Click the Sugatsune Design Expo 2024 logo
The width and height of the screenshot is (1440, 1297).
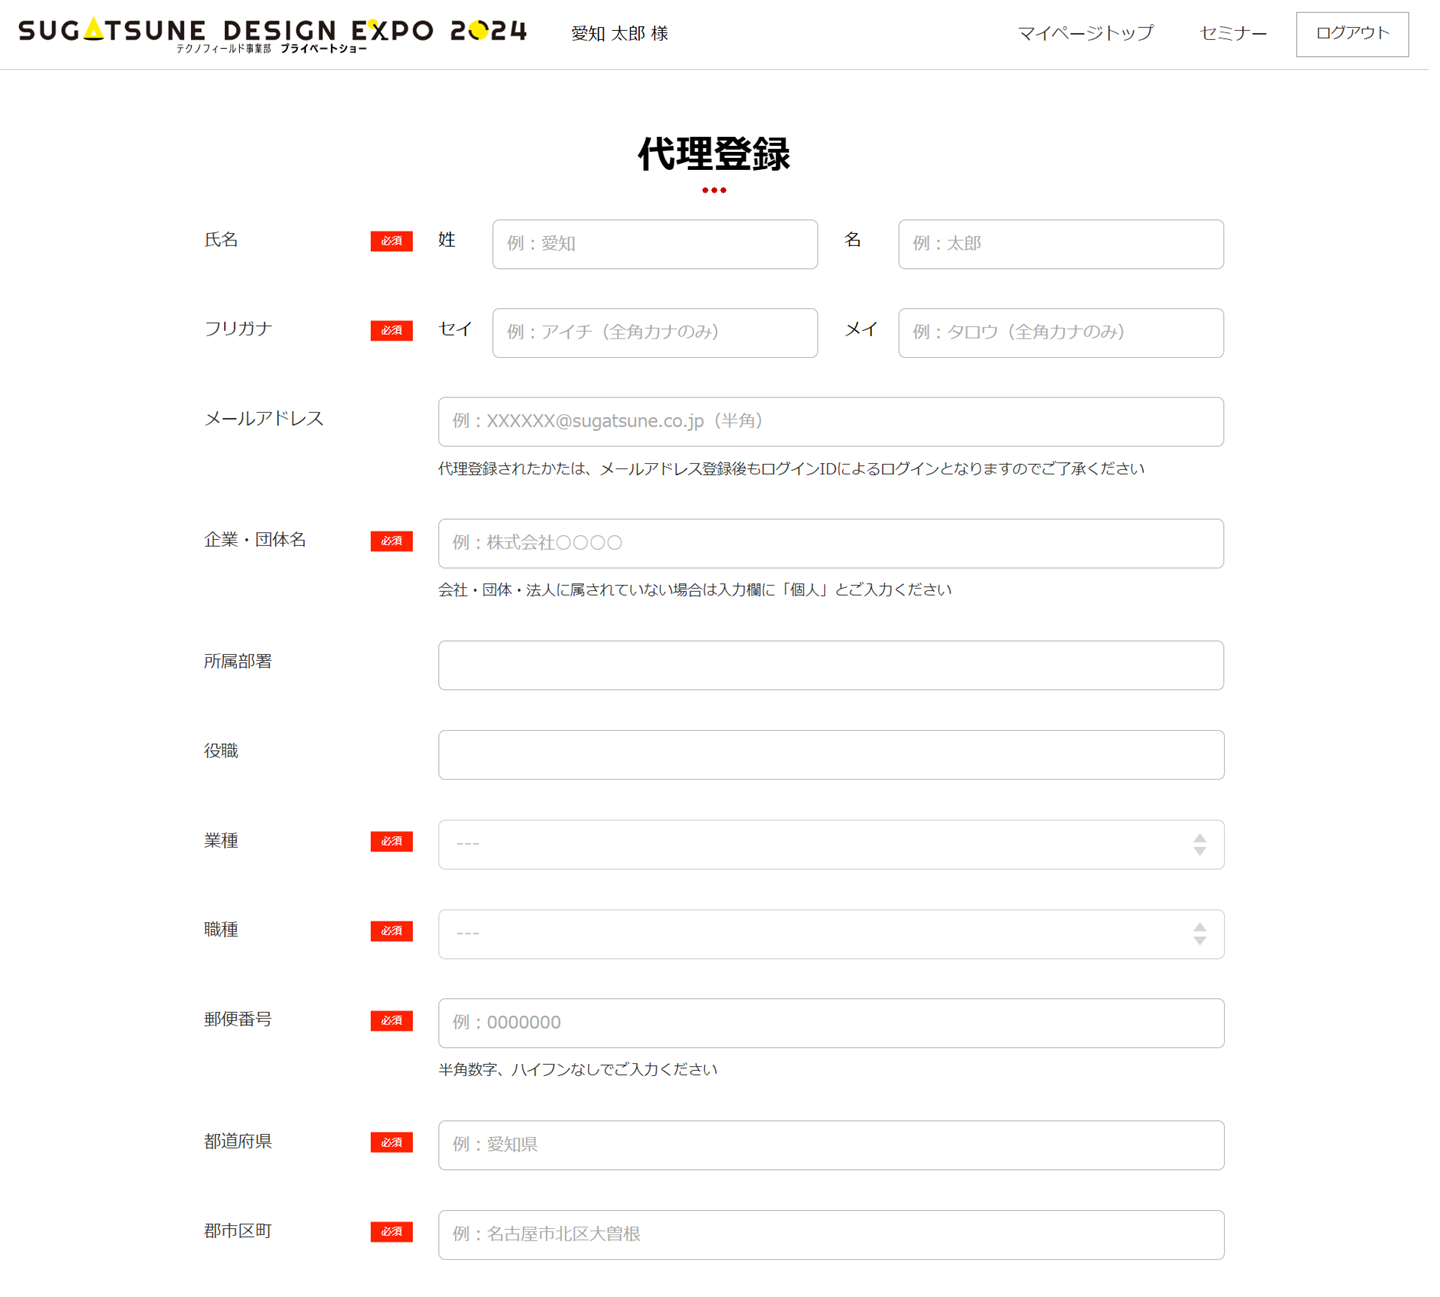272,35
